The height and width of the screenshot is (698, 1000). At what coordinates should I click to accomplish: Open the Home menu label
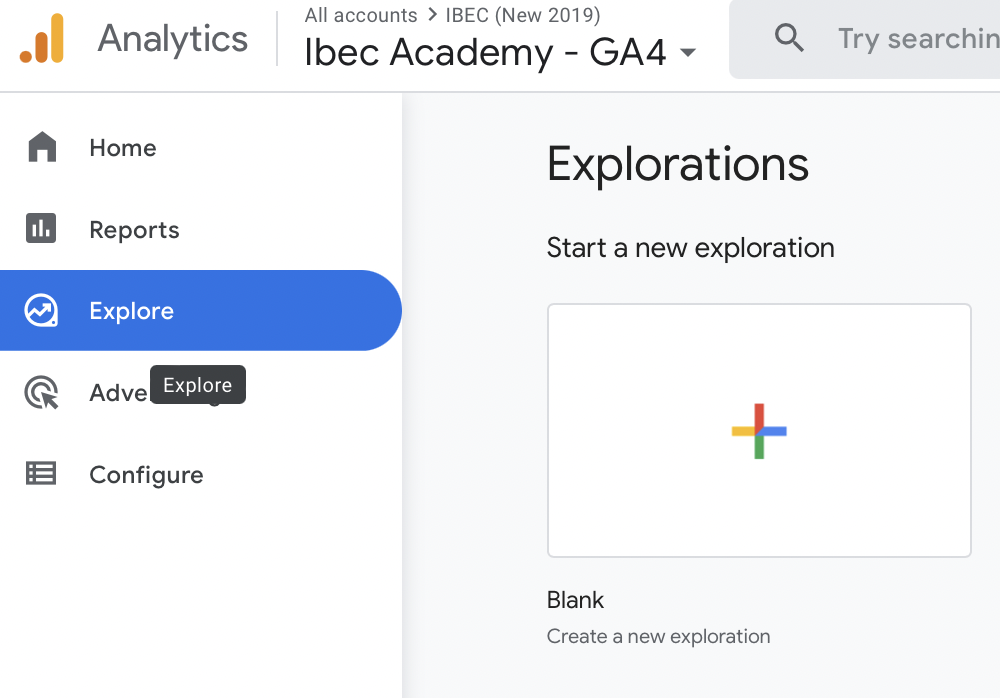tap(123, 148)
